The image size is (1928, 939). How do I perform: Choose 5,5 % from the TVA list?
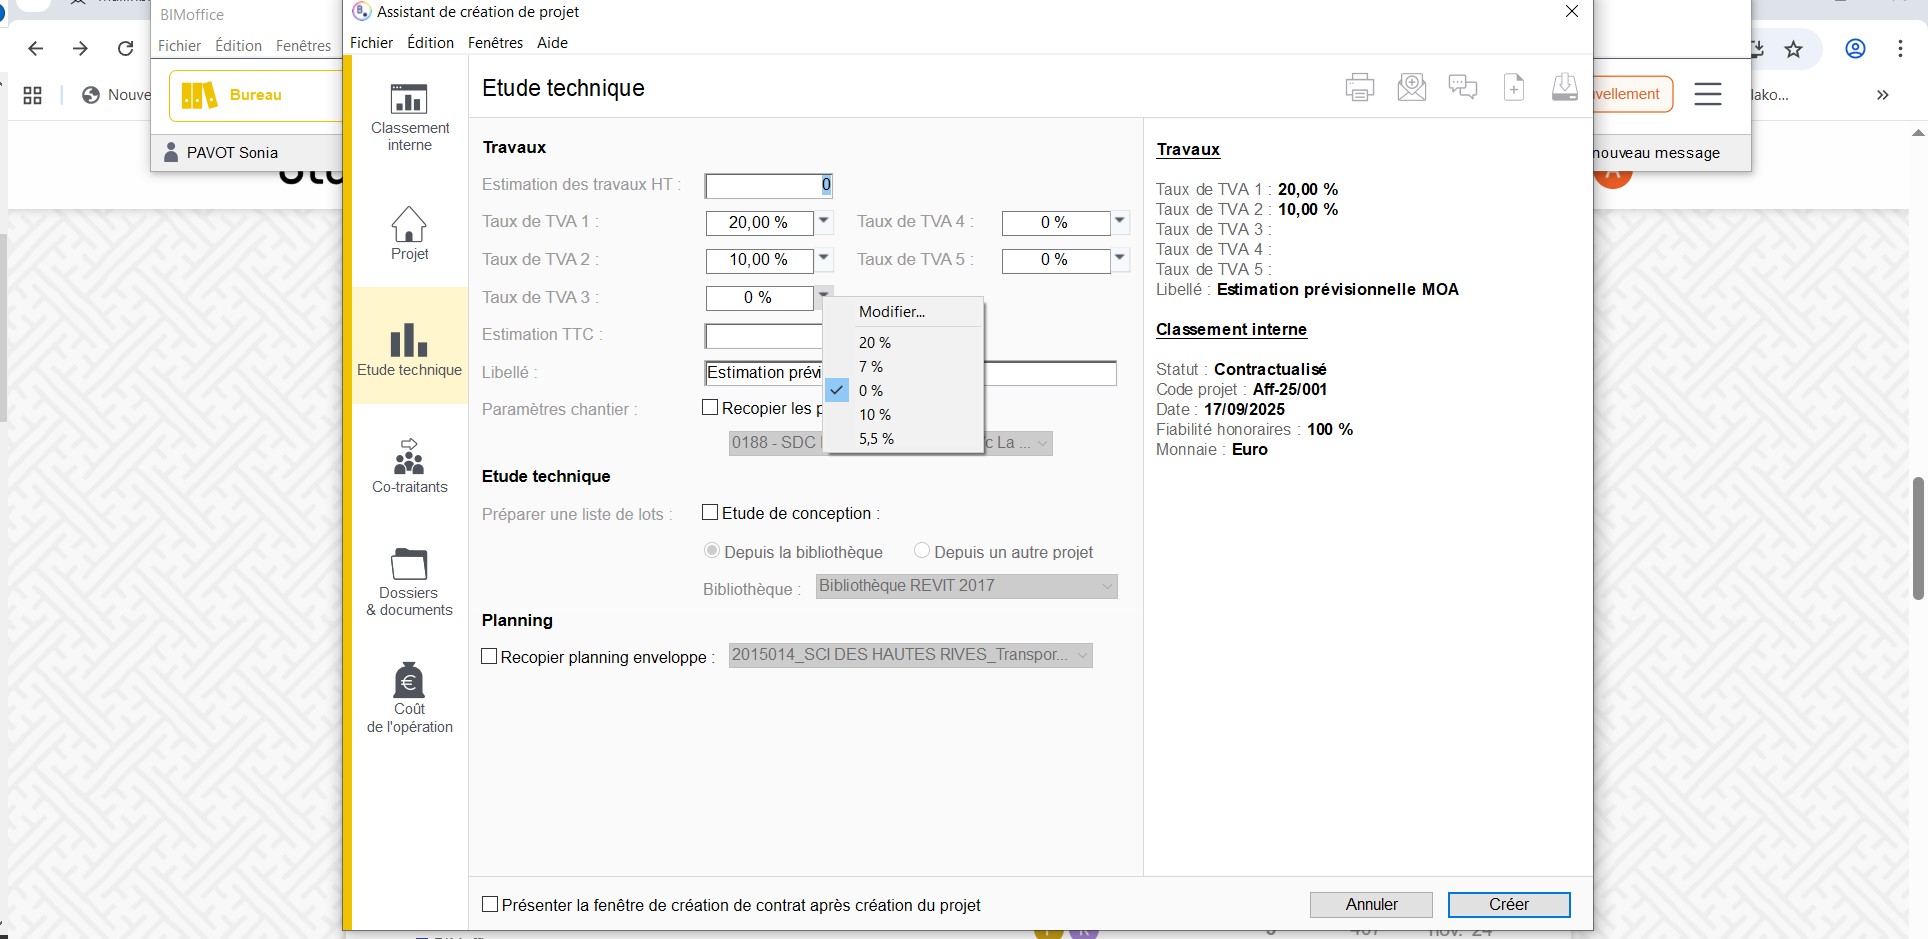tap(876, 439)
